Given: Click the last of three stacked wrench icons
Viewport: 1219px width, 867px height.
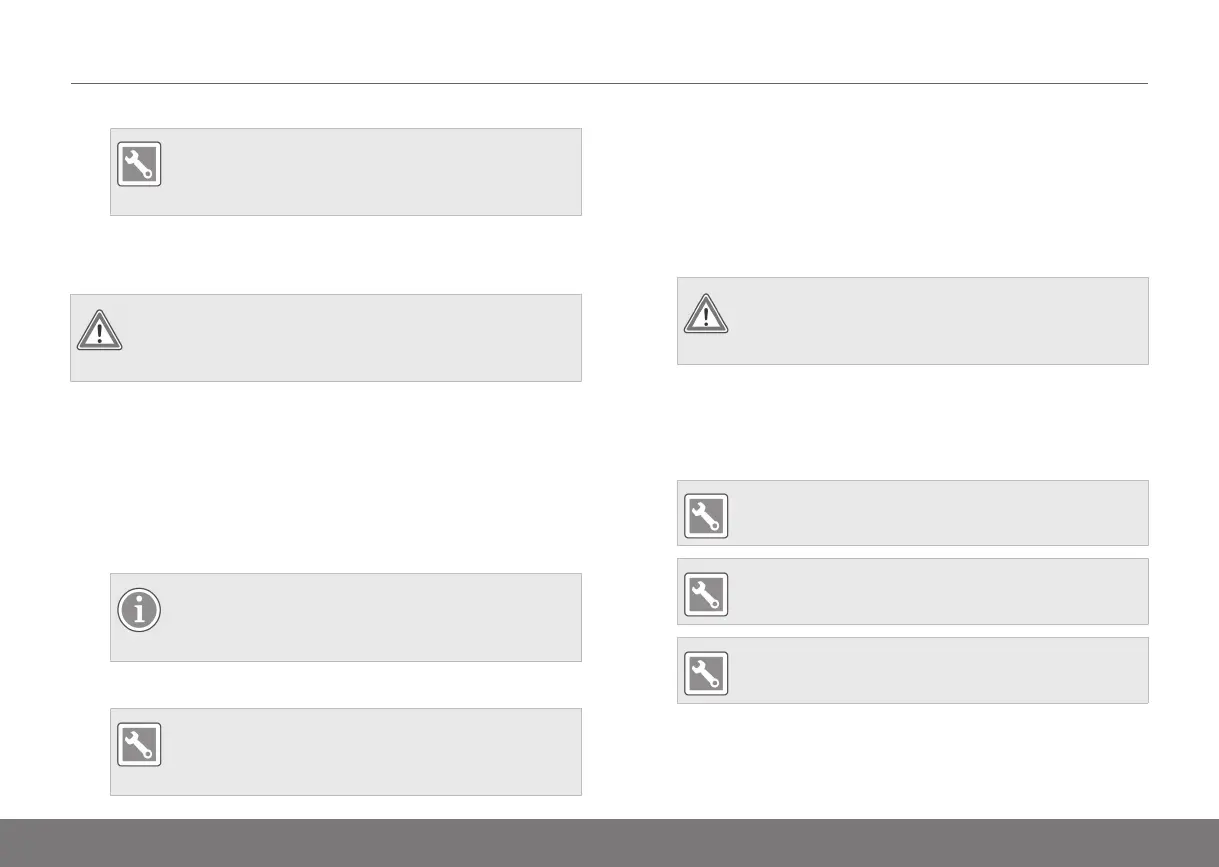Looking at the screenshot, I should click(706, 673).
